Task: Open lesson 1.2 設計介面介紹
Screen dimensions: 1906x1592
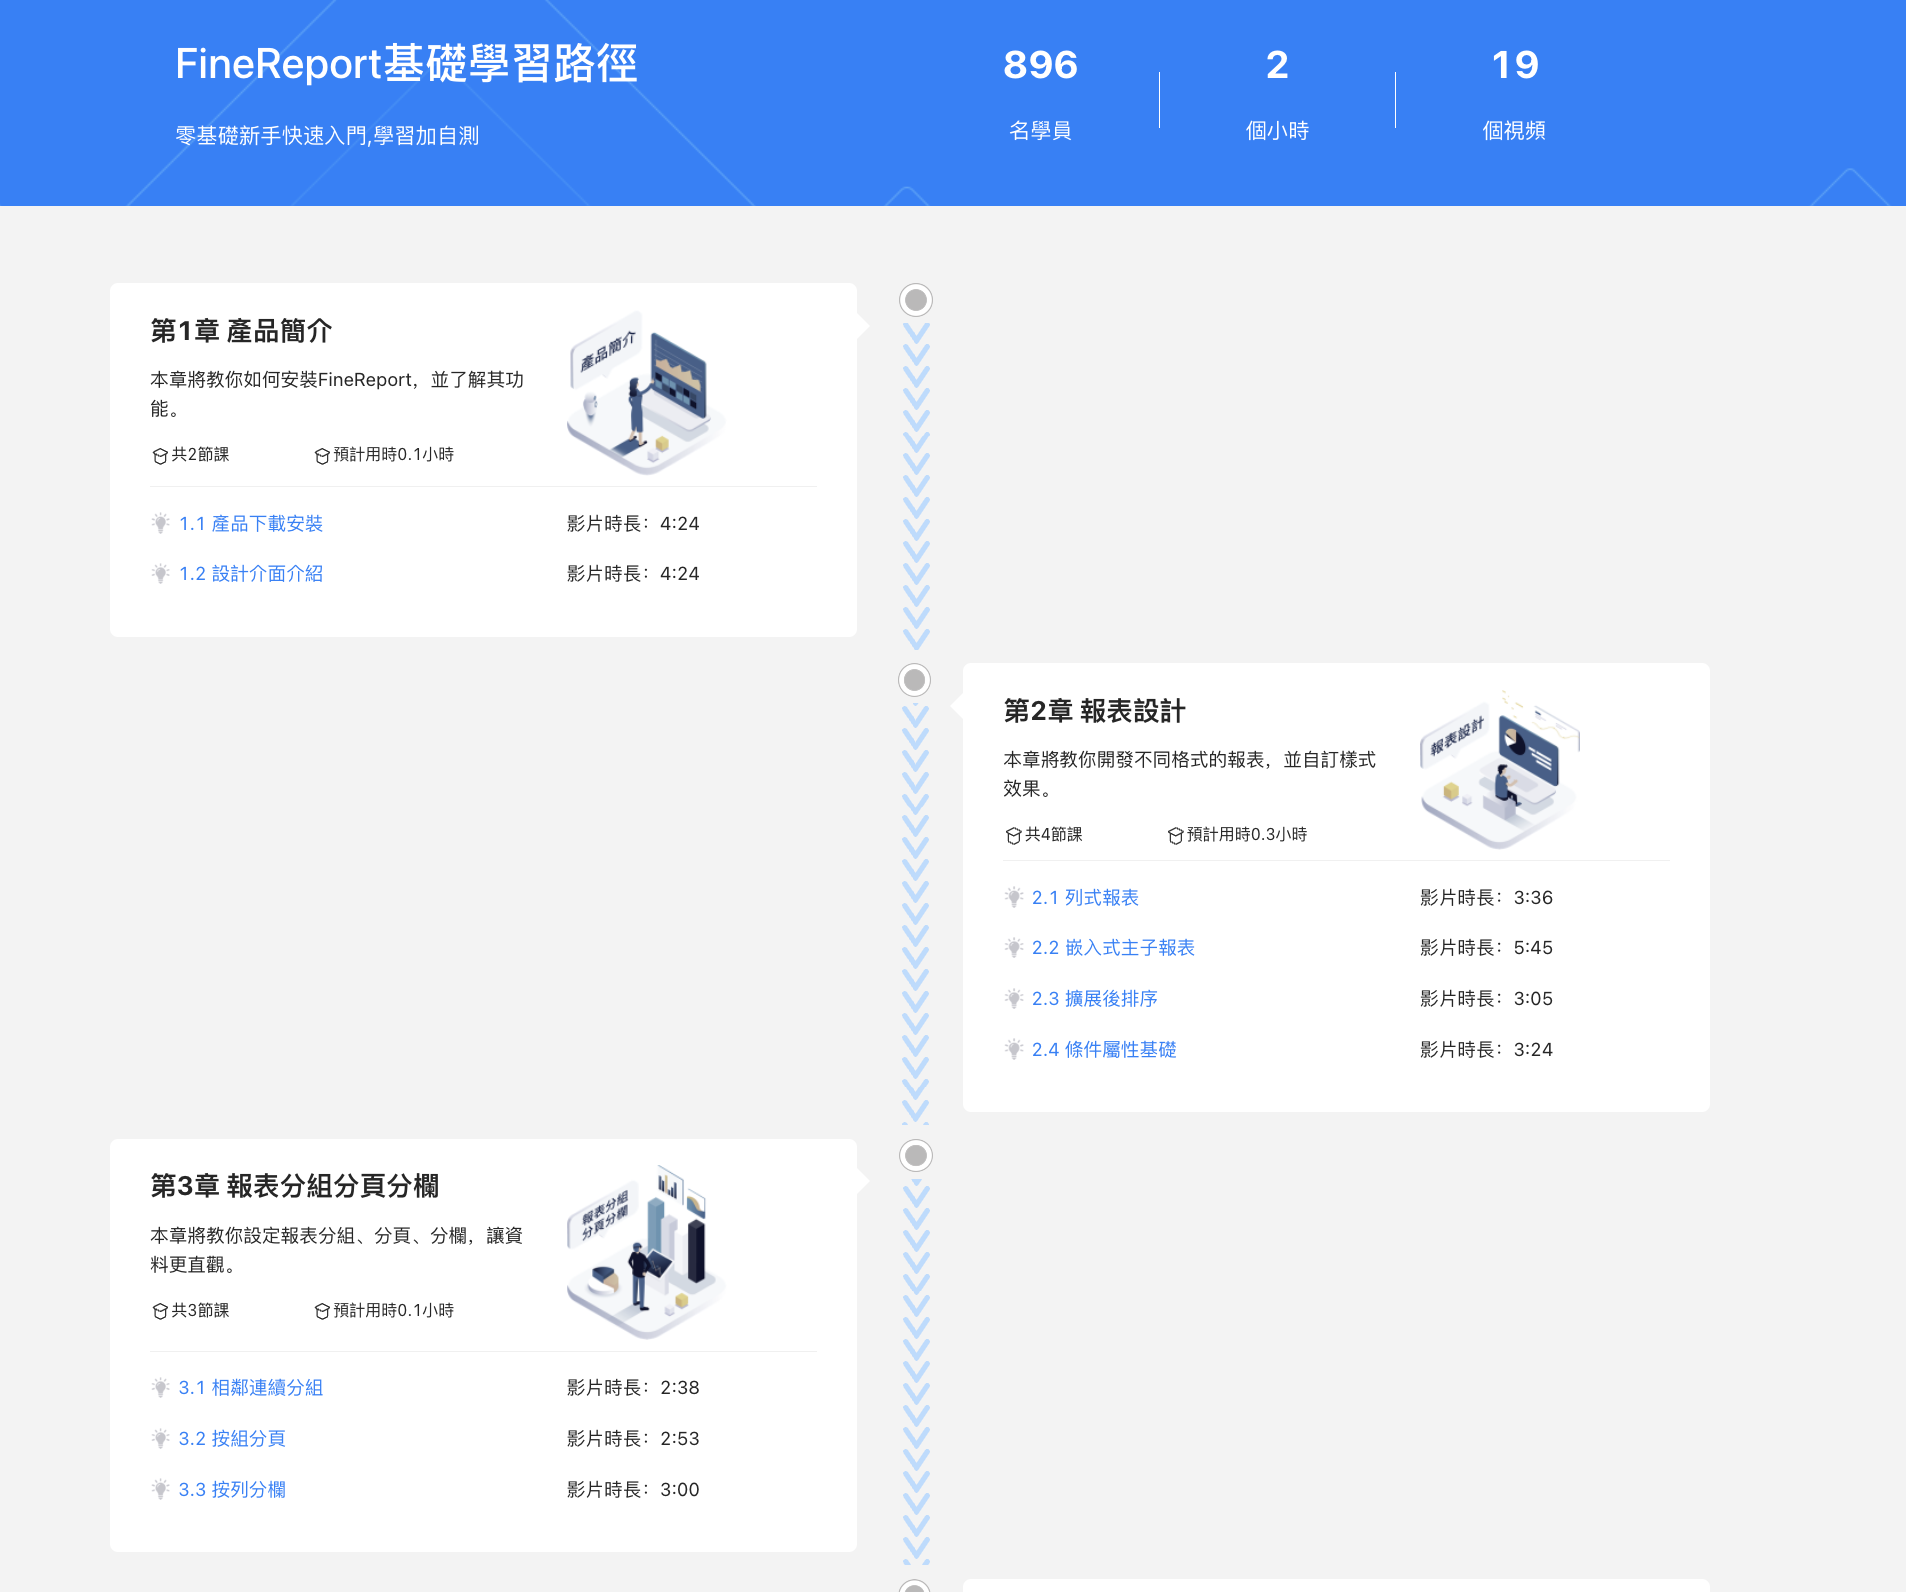Action: [251, 573]
